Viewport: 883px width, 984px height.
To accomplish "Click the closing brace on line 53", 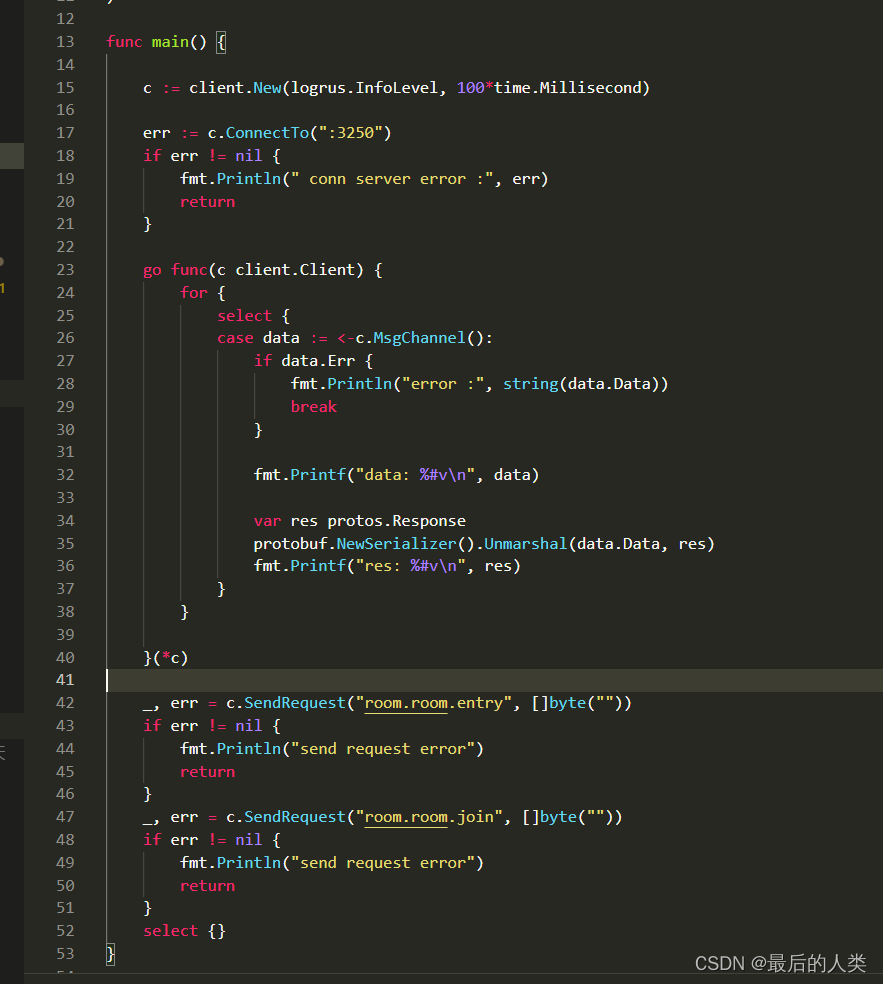I will (x=110, y=954).
